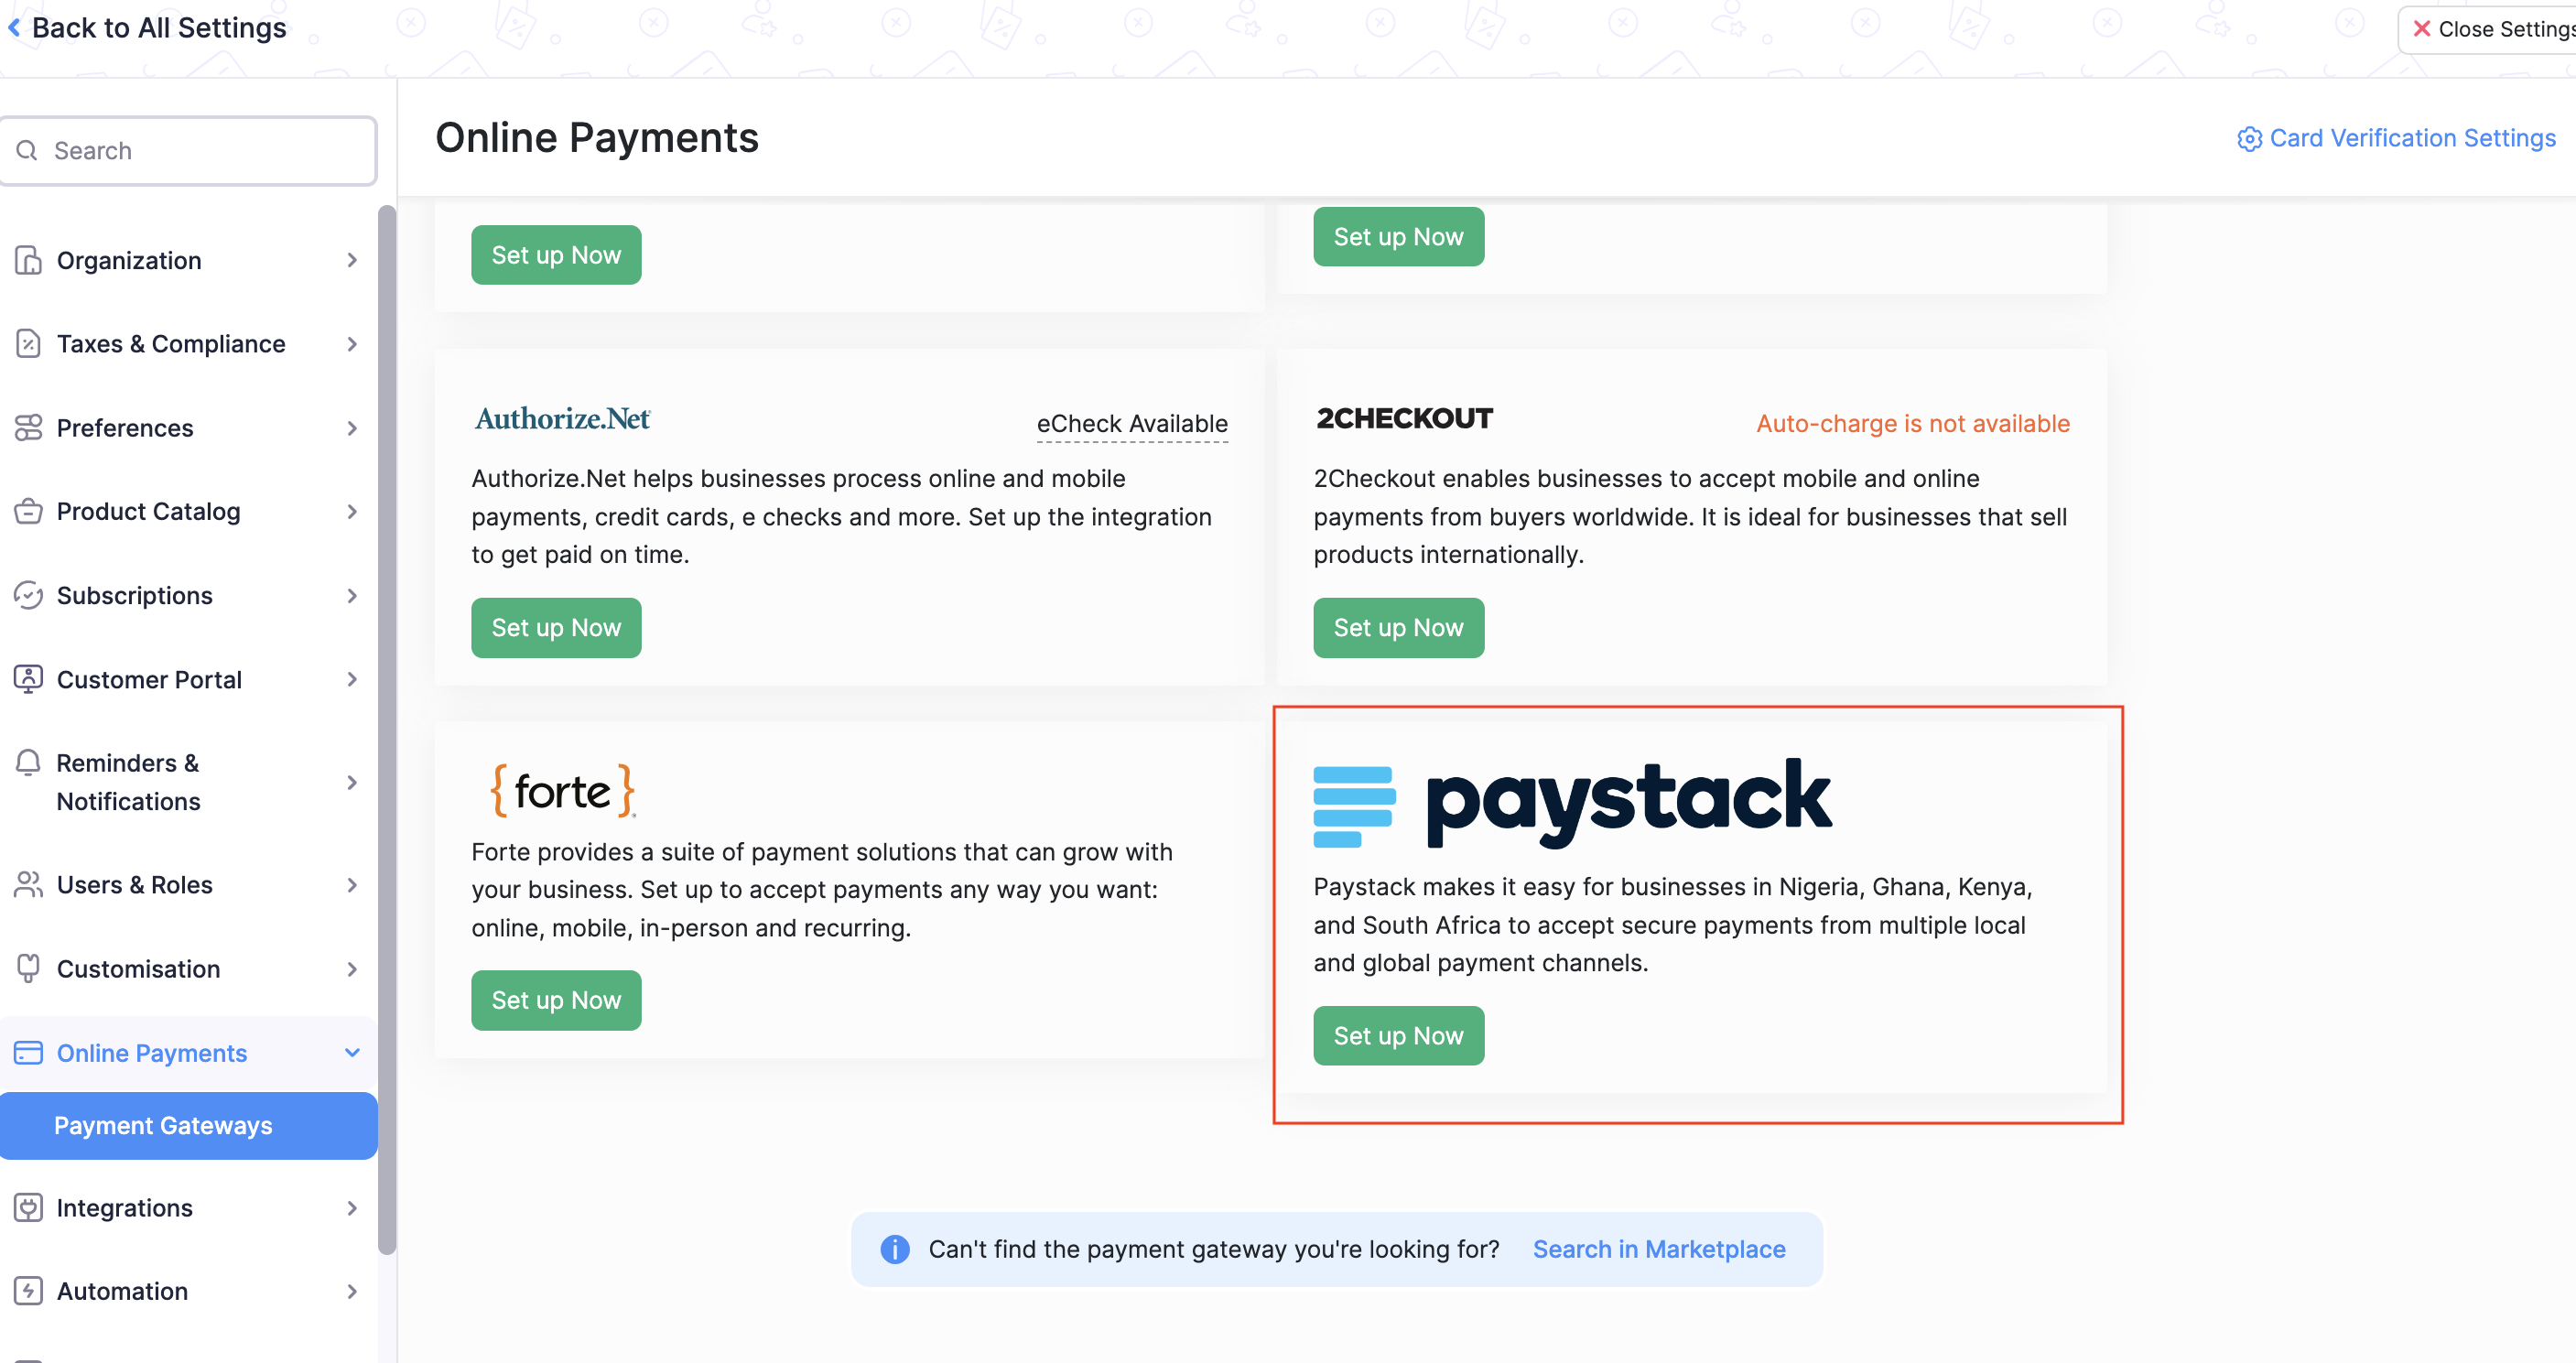Click the Preferences sliders icon

(x=28, y=428)
